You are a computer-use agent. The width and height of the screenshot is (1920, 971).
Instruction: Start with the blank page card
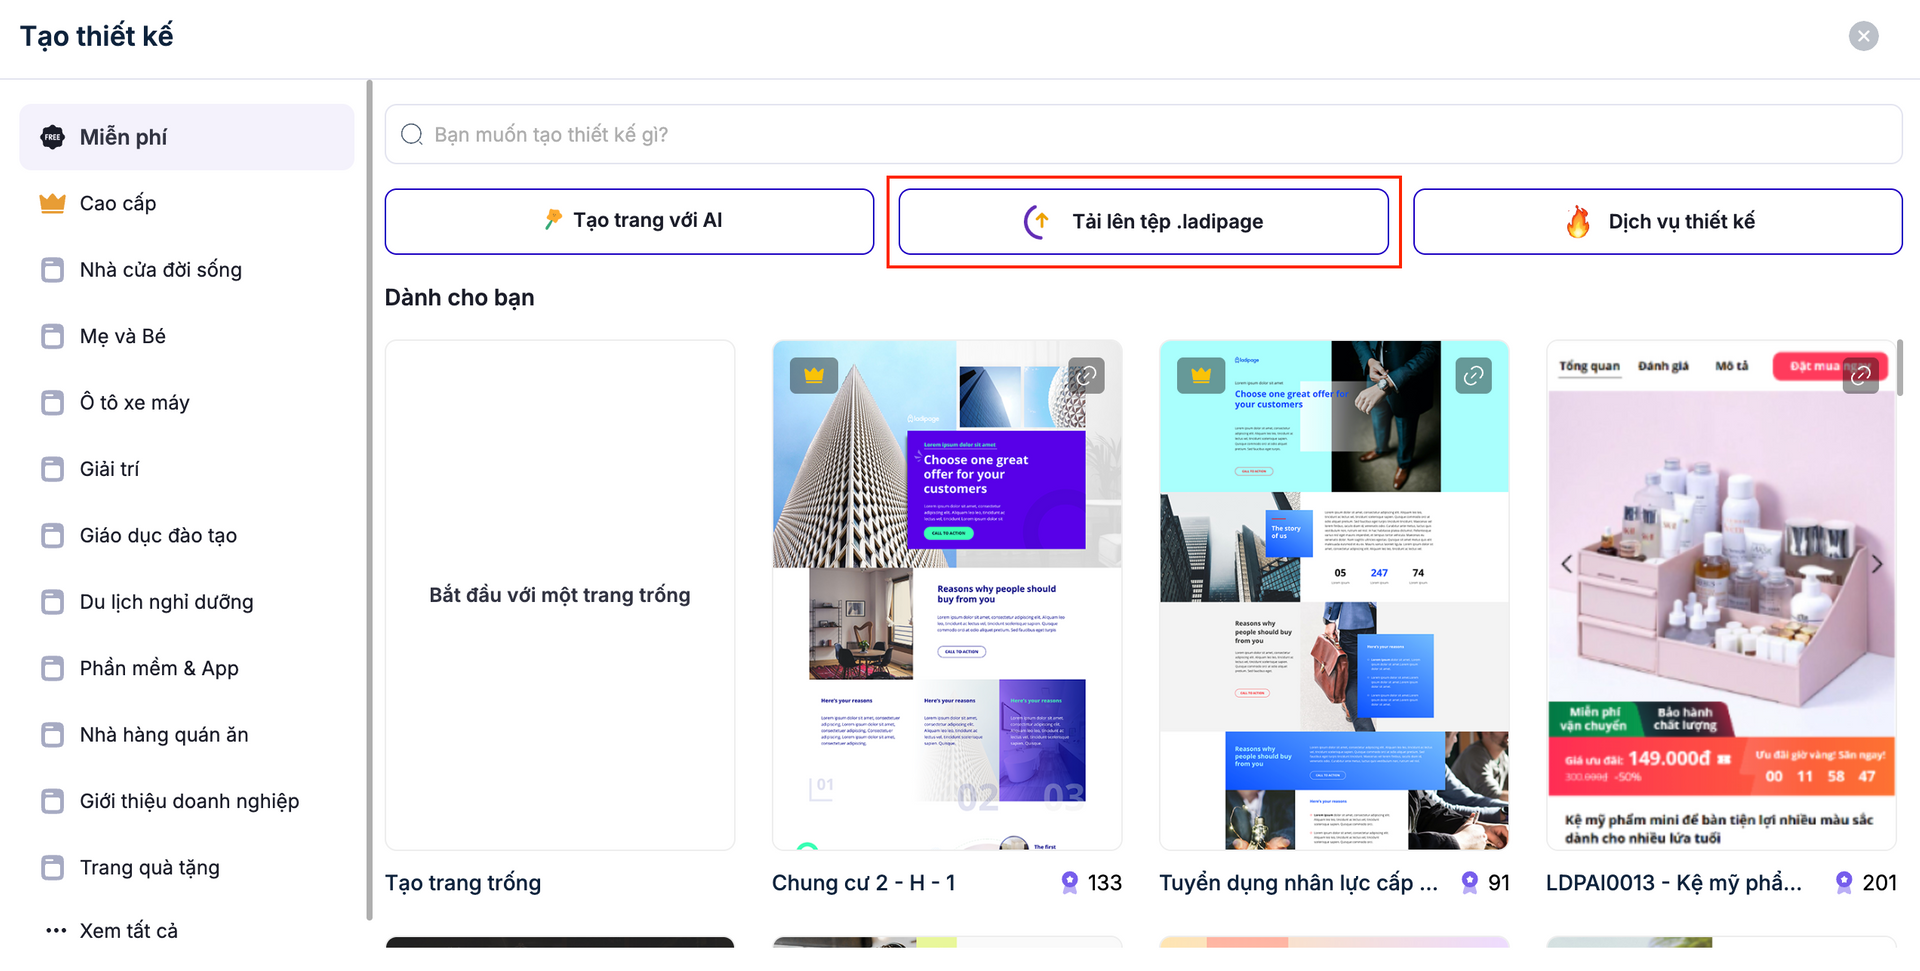click(559, 596)
